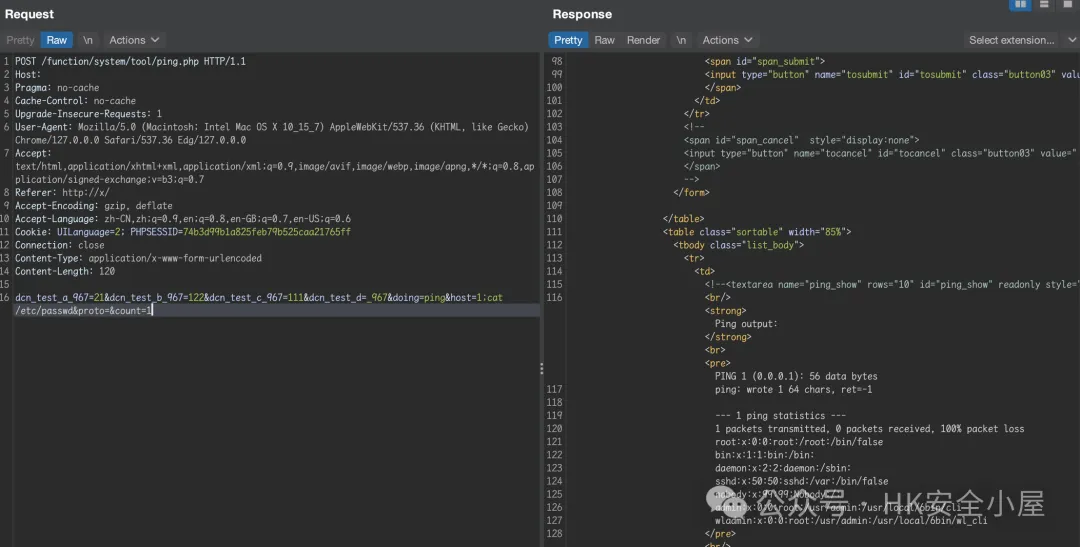Click the Chrome/127.0.0.0 Safari/537.36 continuation line

[130, 140]
